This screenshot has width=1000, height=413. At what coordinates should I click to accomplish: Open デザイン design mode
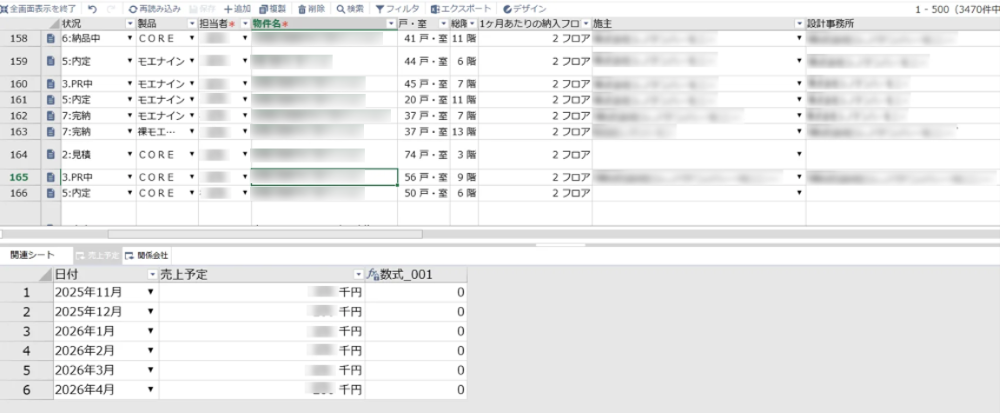[x=525, y=8]
